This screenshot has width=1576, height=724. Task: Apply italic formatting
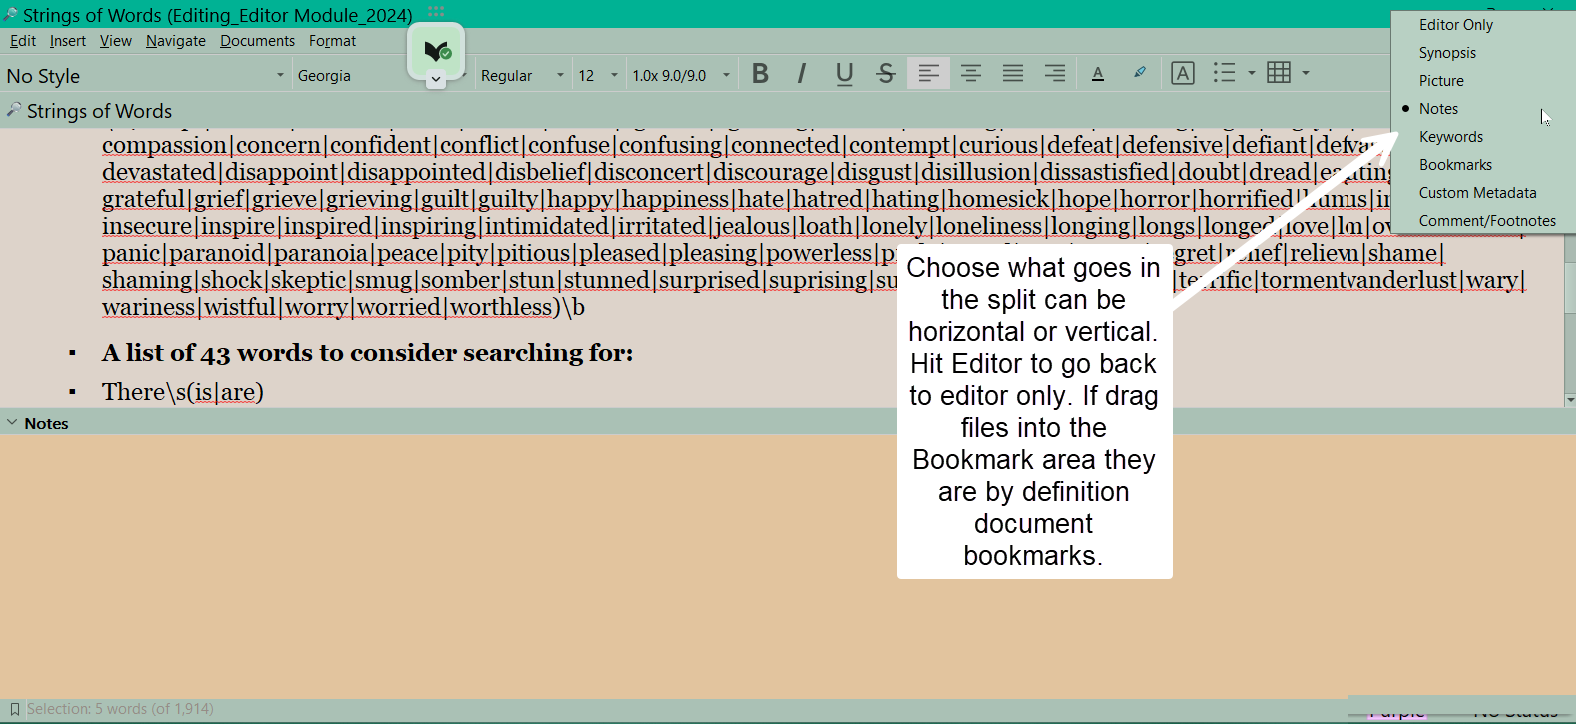802,74
